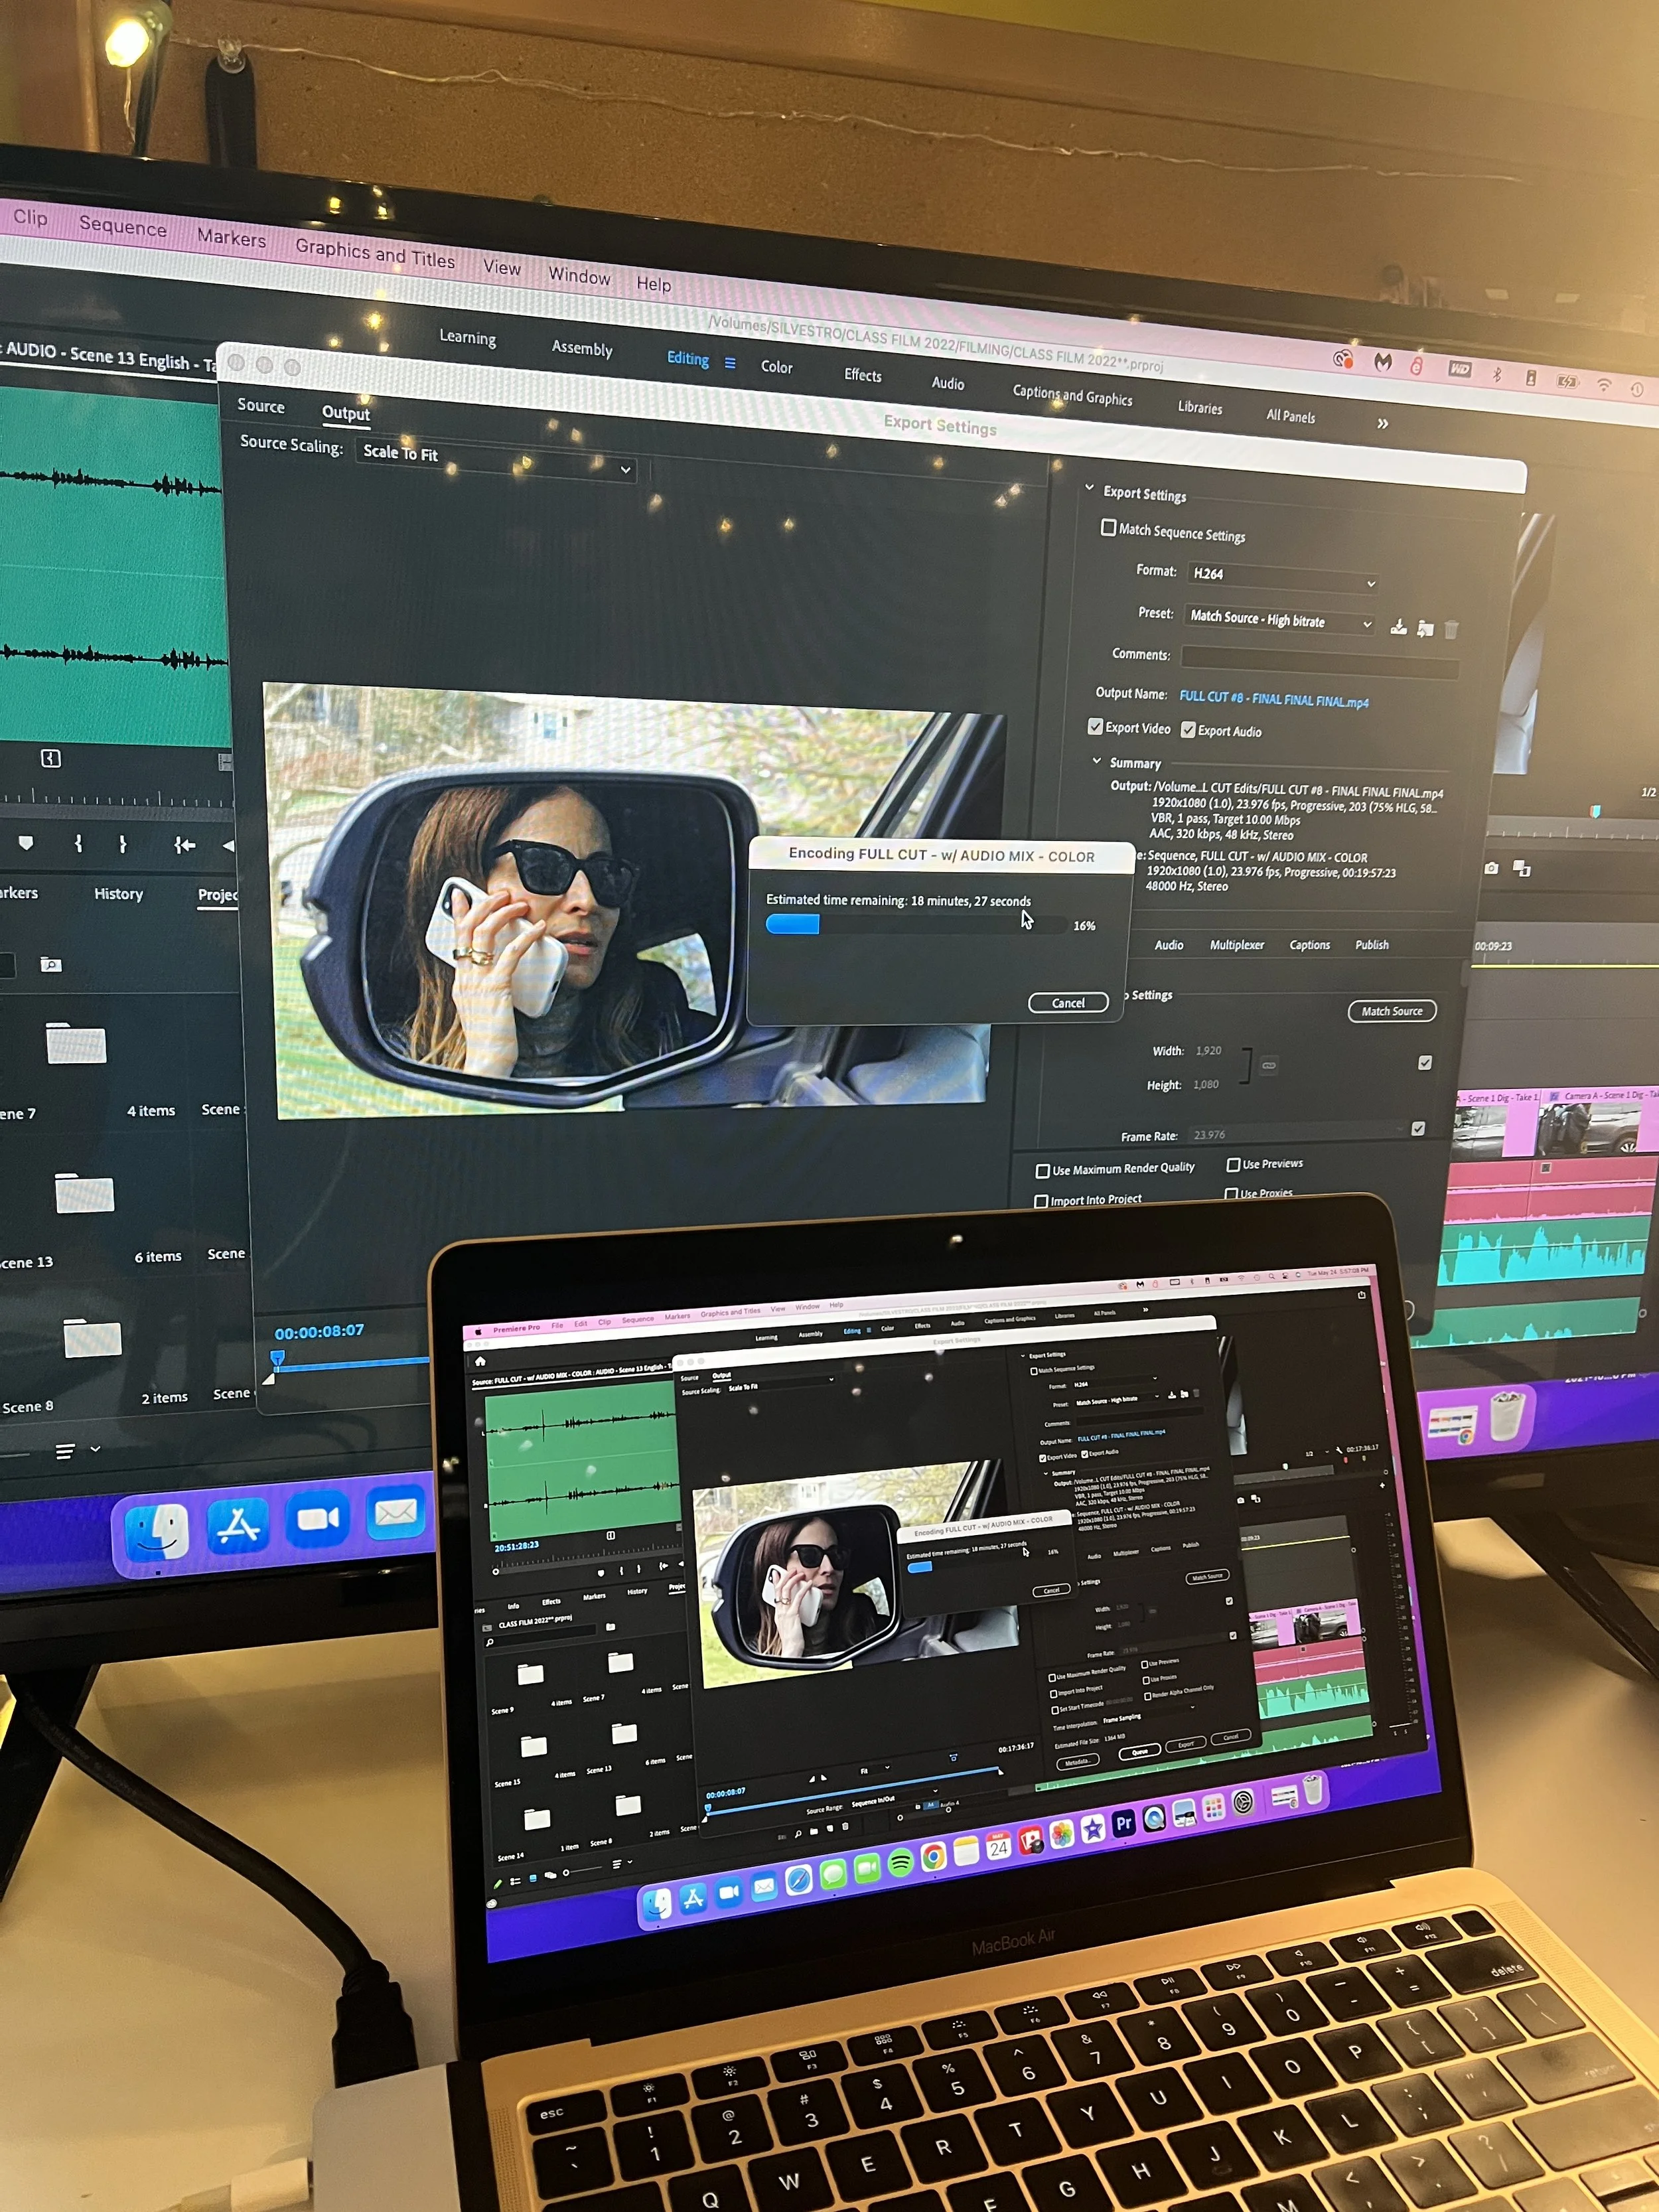Open Safari from the laptop dock
Screen dimensions: 1659x2212
[798, 1880]
